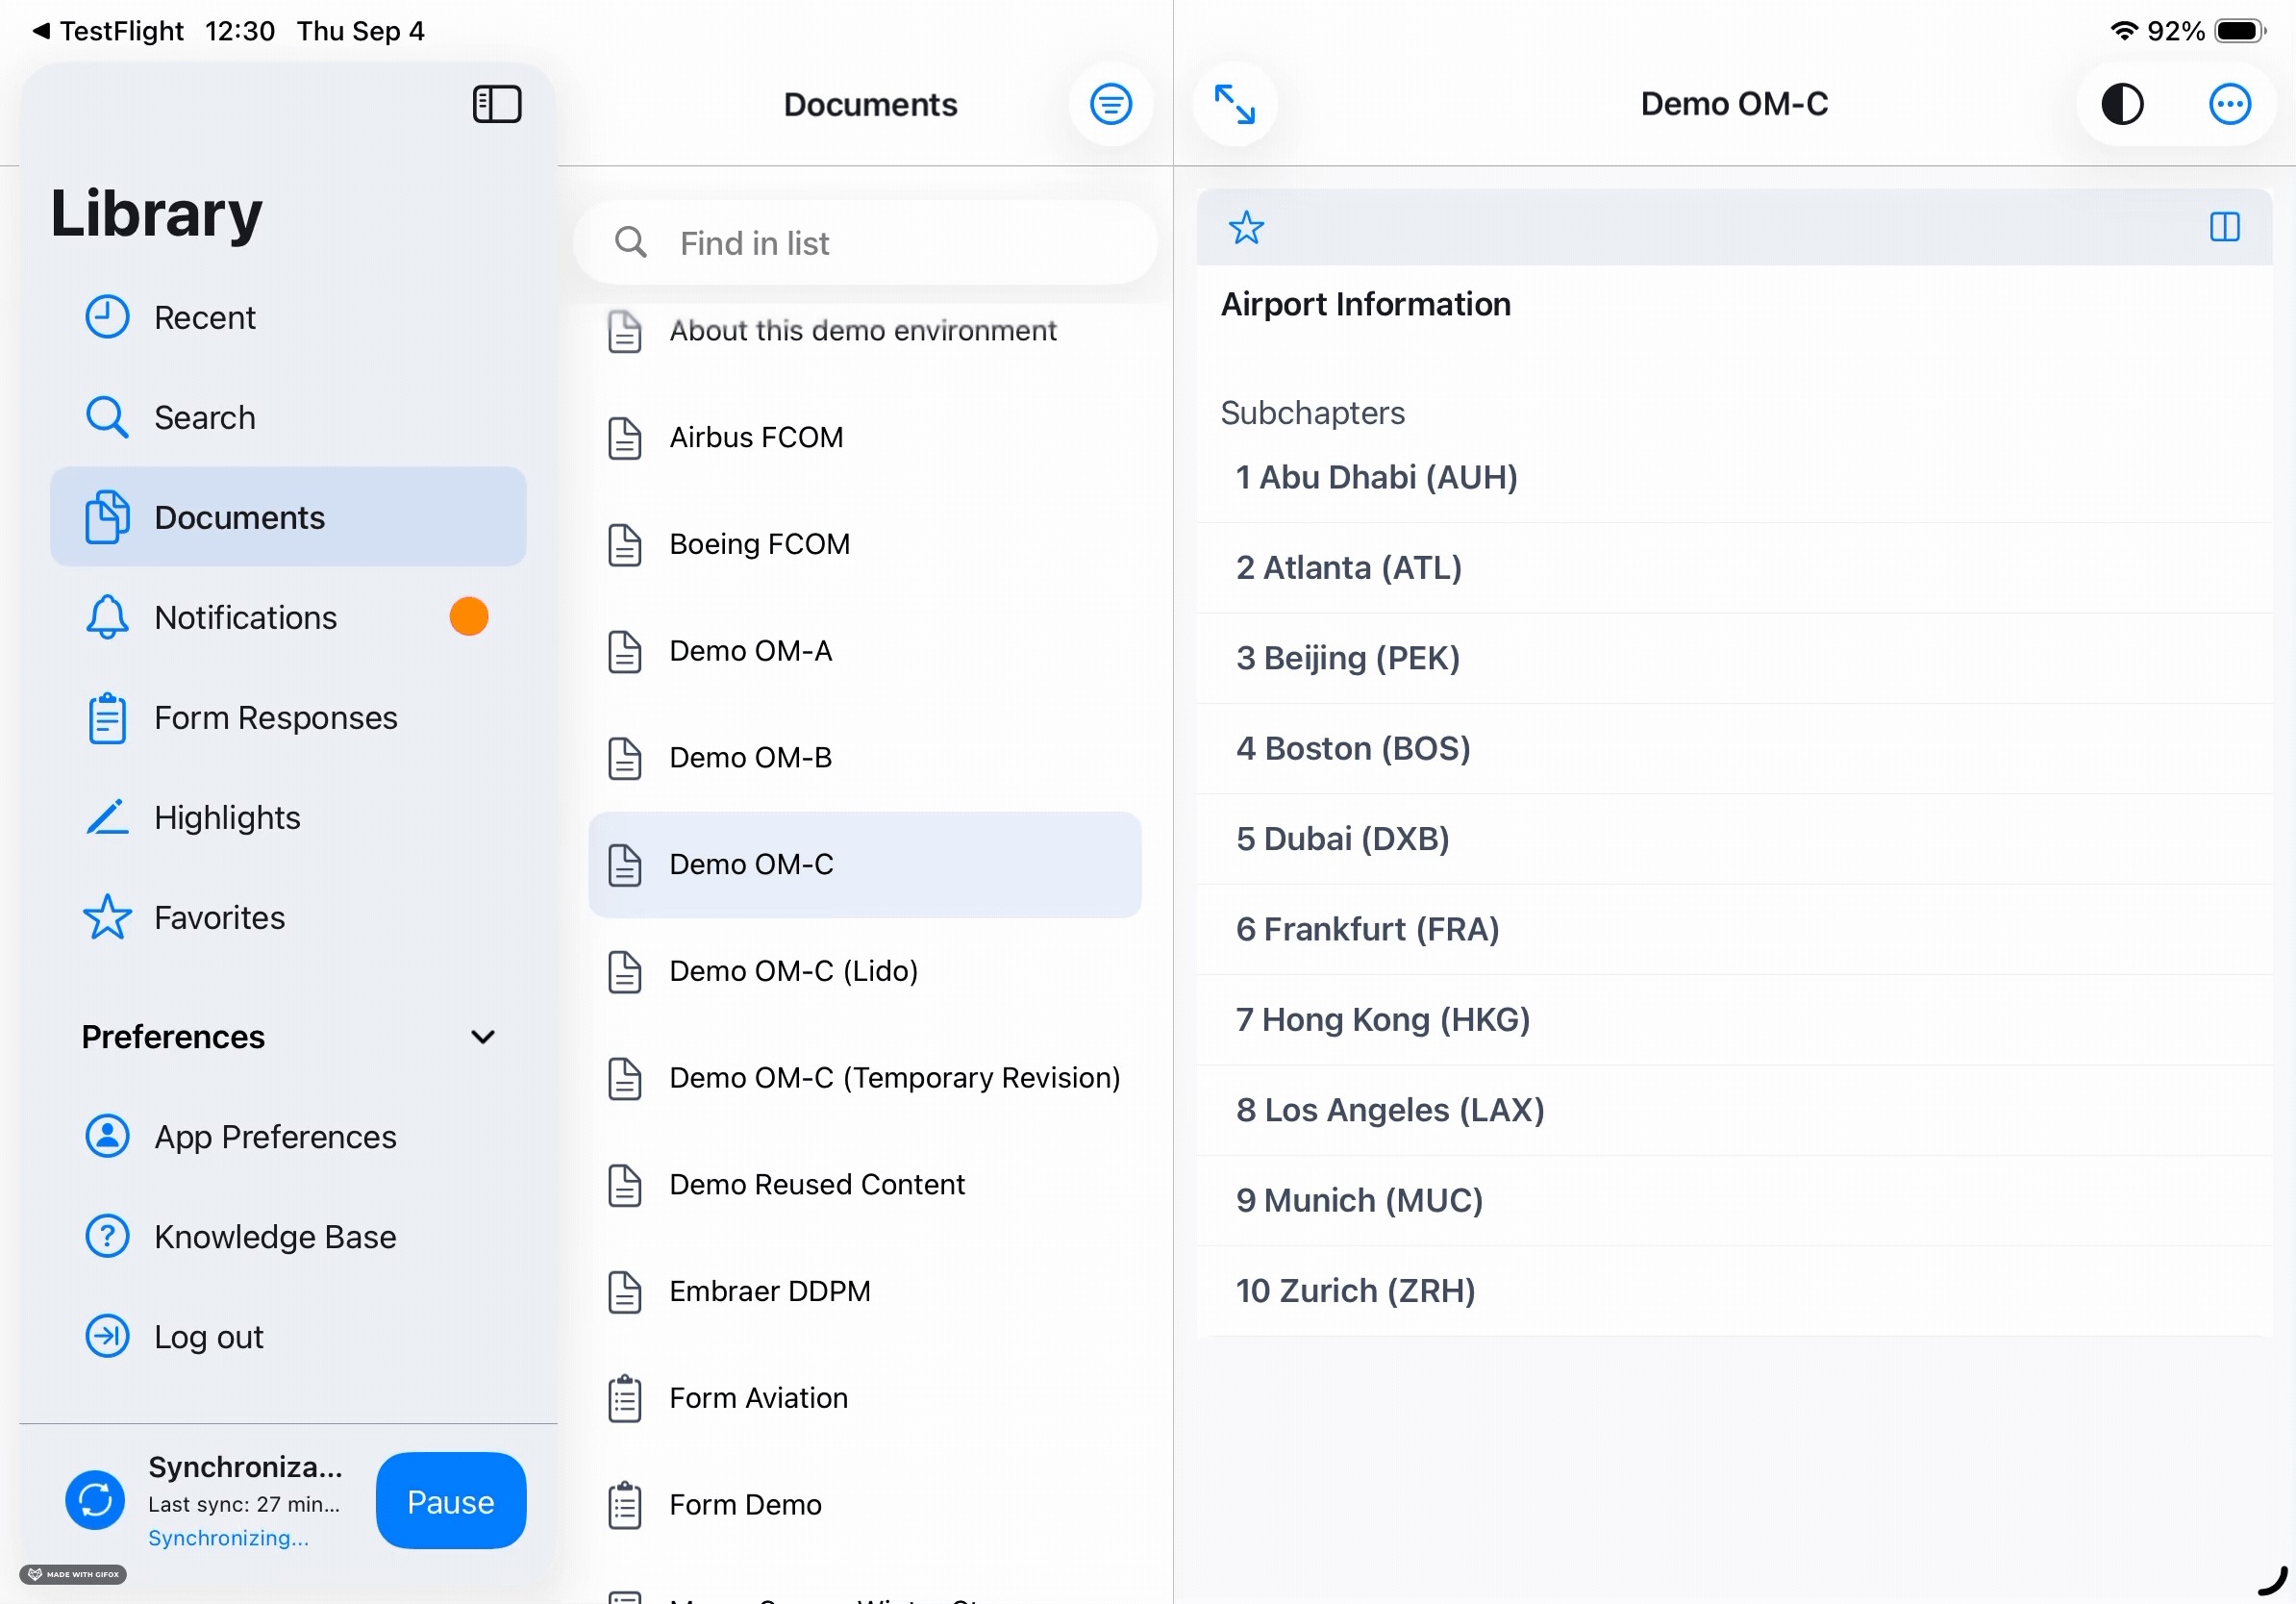Return to TestFlight via back arrow

(x=40, y=31)
